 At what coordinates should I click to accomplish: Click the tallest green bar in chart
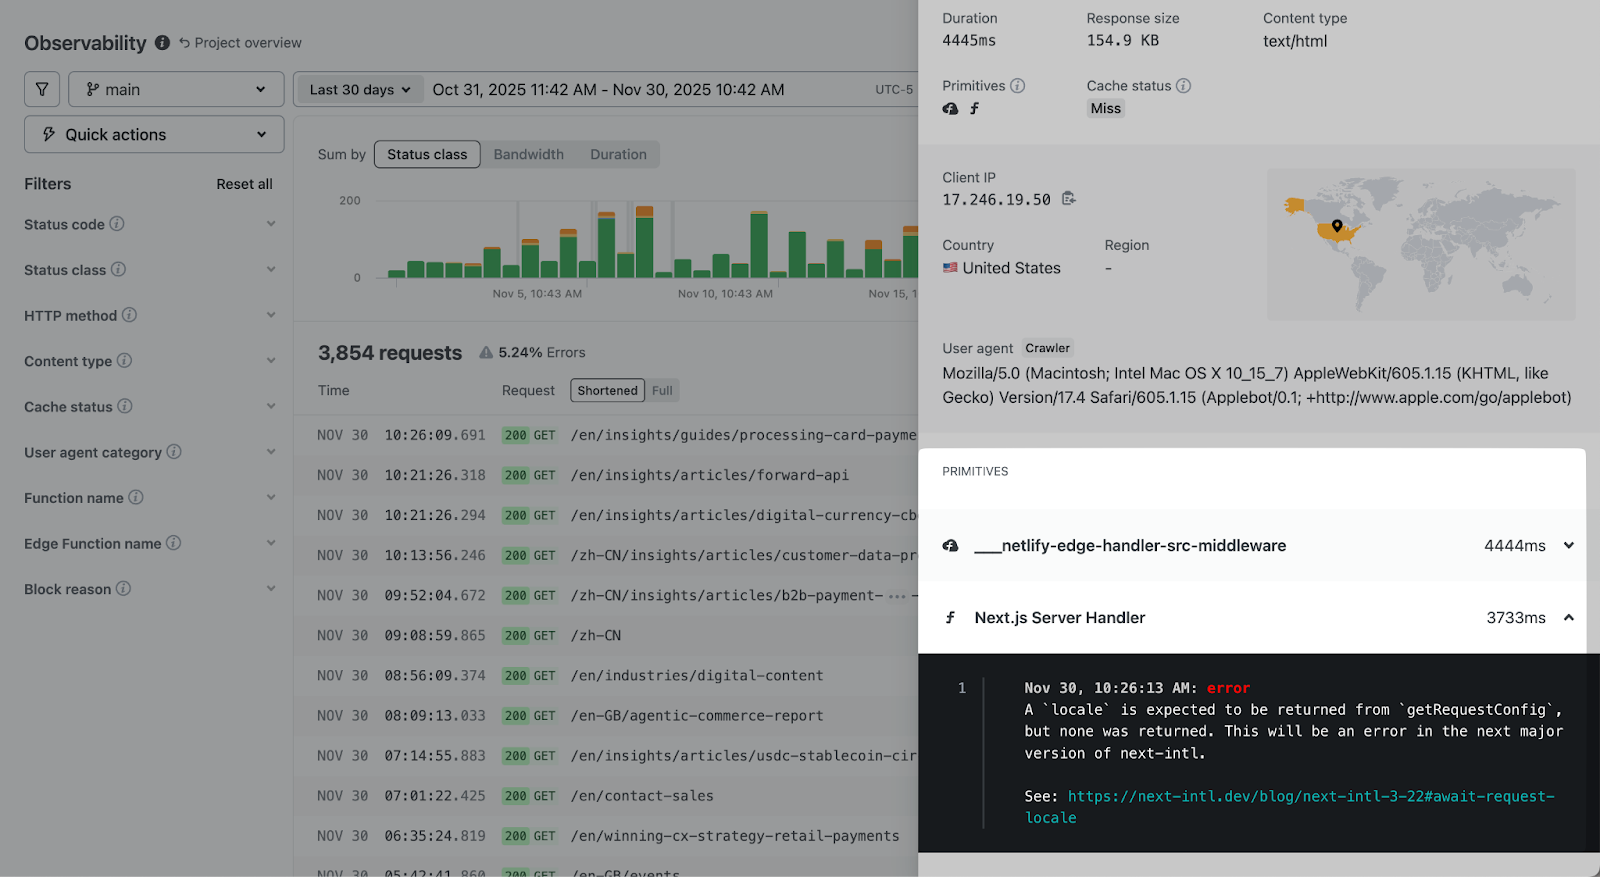coord(759,245)
